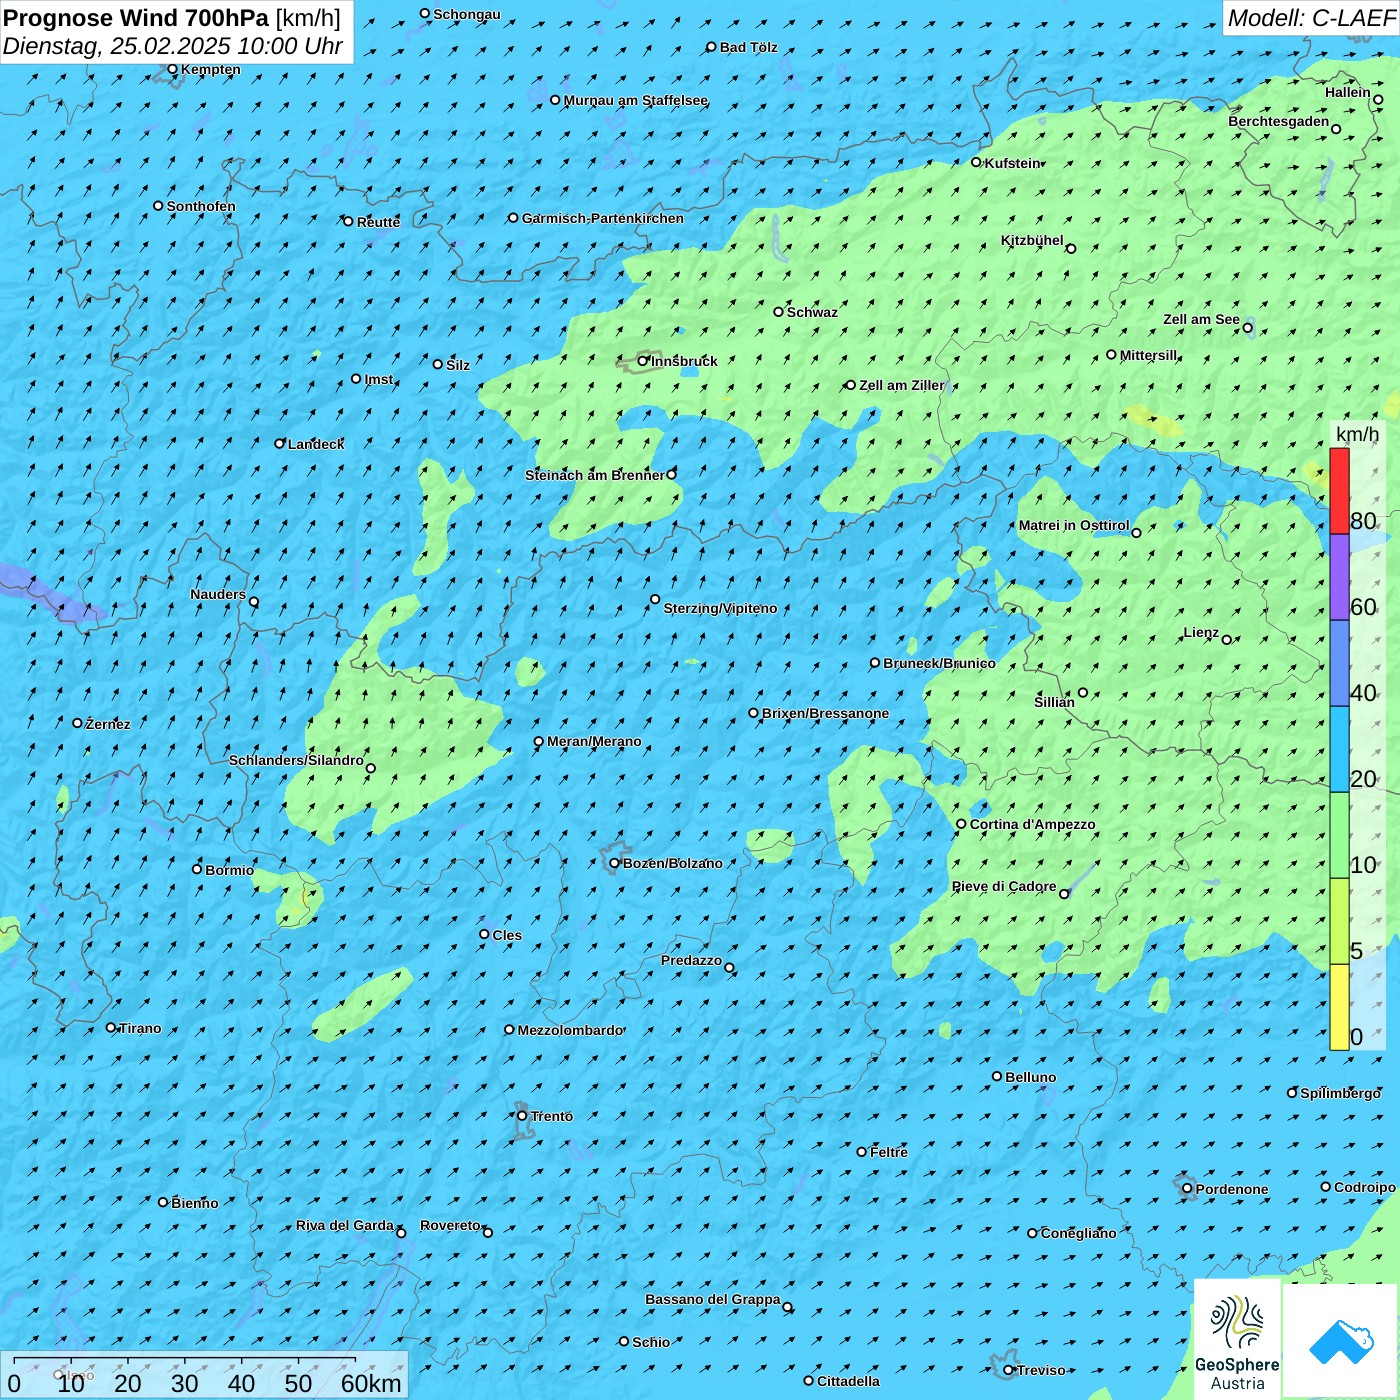Select the Cortina d'Ampezzo marker

point(961,824)
